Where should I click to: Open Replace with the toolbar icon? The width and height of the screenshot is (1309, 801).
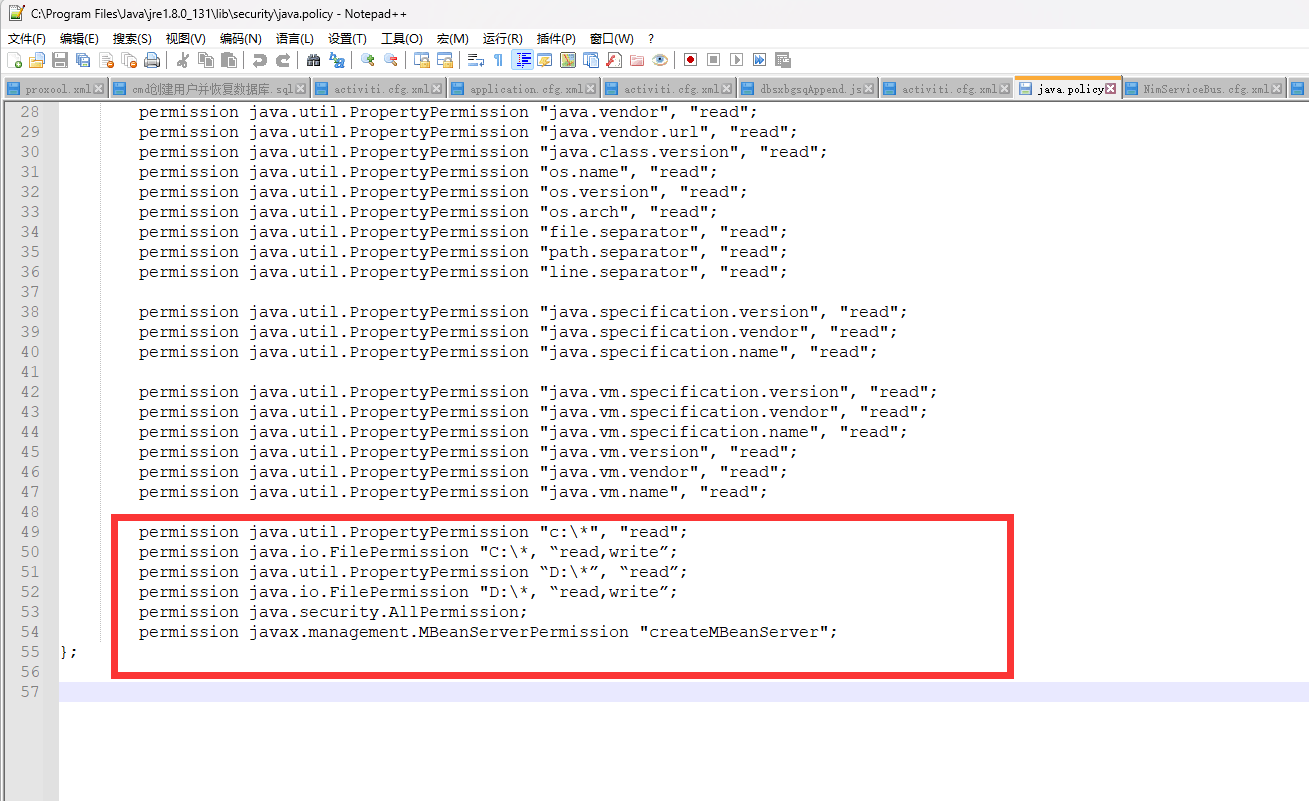click(336, 60)
